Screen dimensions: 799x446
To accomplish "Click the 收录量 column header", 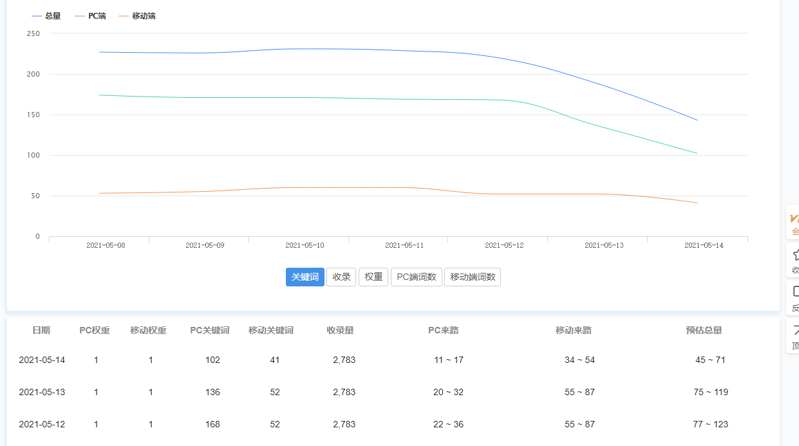I will tap(340, 330).
